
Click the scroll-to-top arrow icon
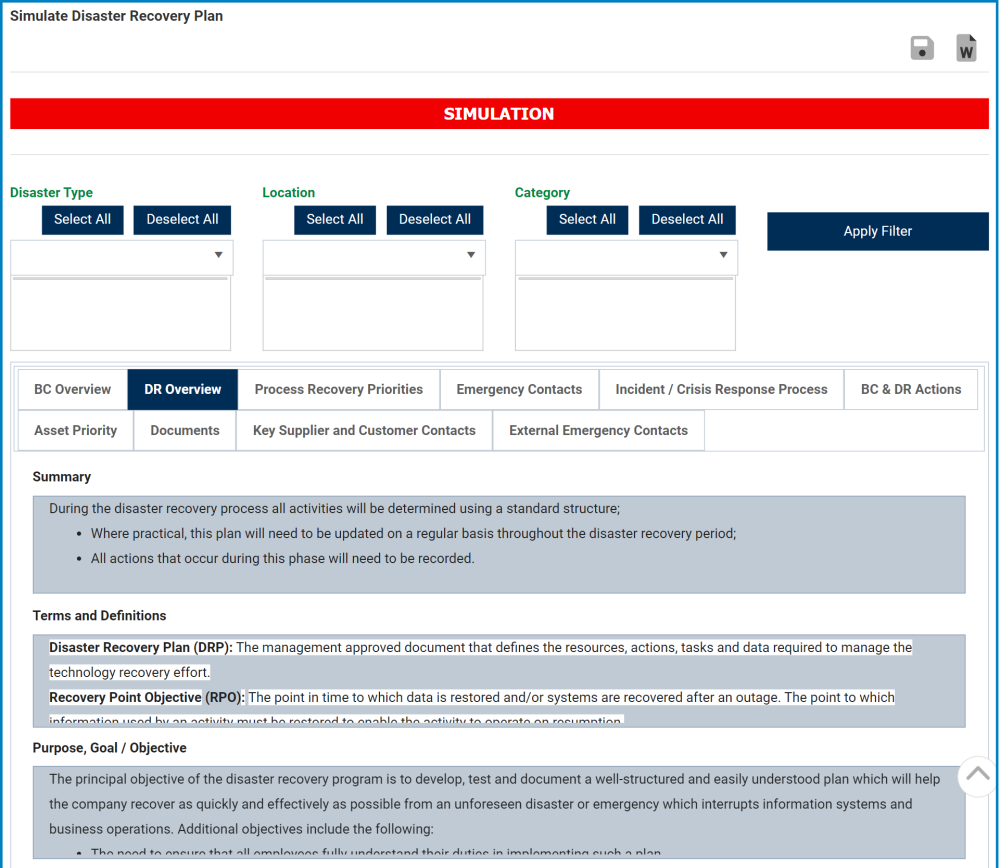[977, 776]
